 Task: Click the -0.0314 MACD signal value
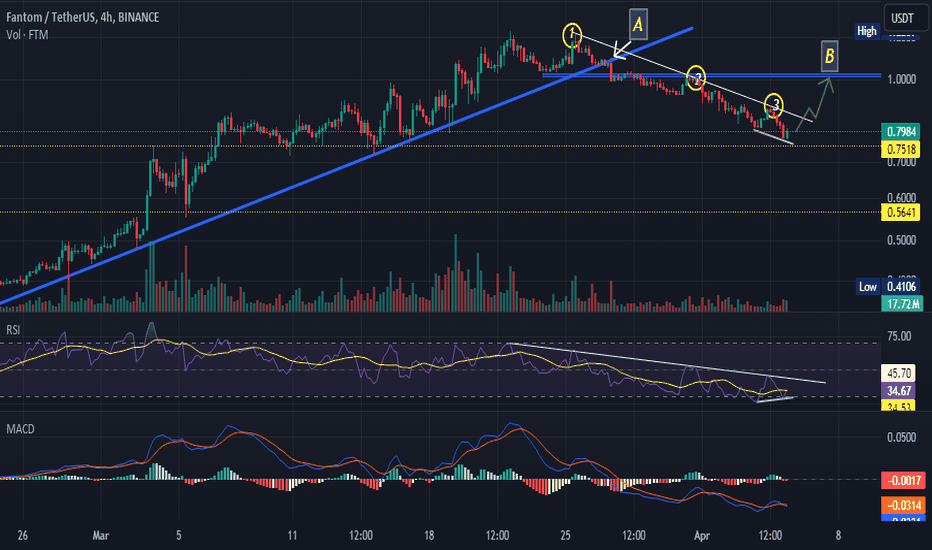(903, 505)
